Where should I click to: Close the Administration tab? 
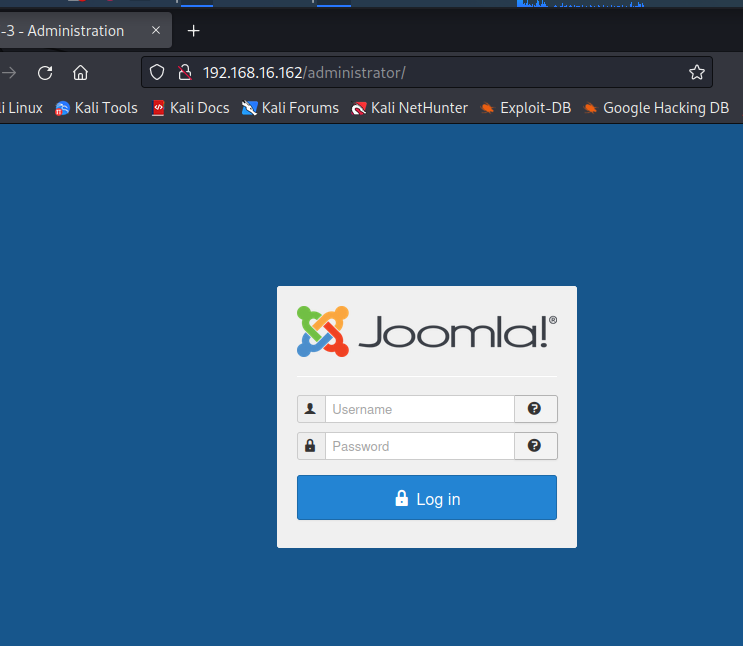click(x=156, y=30)
